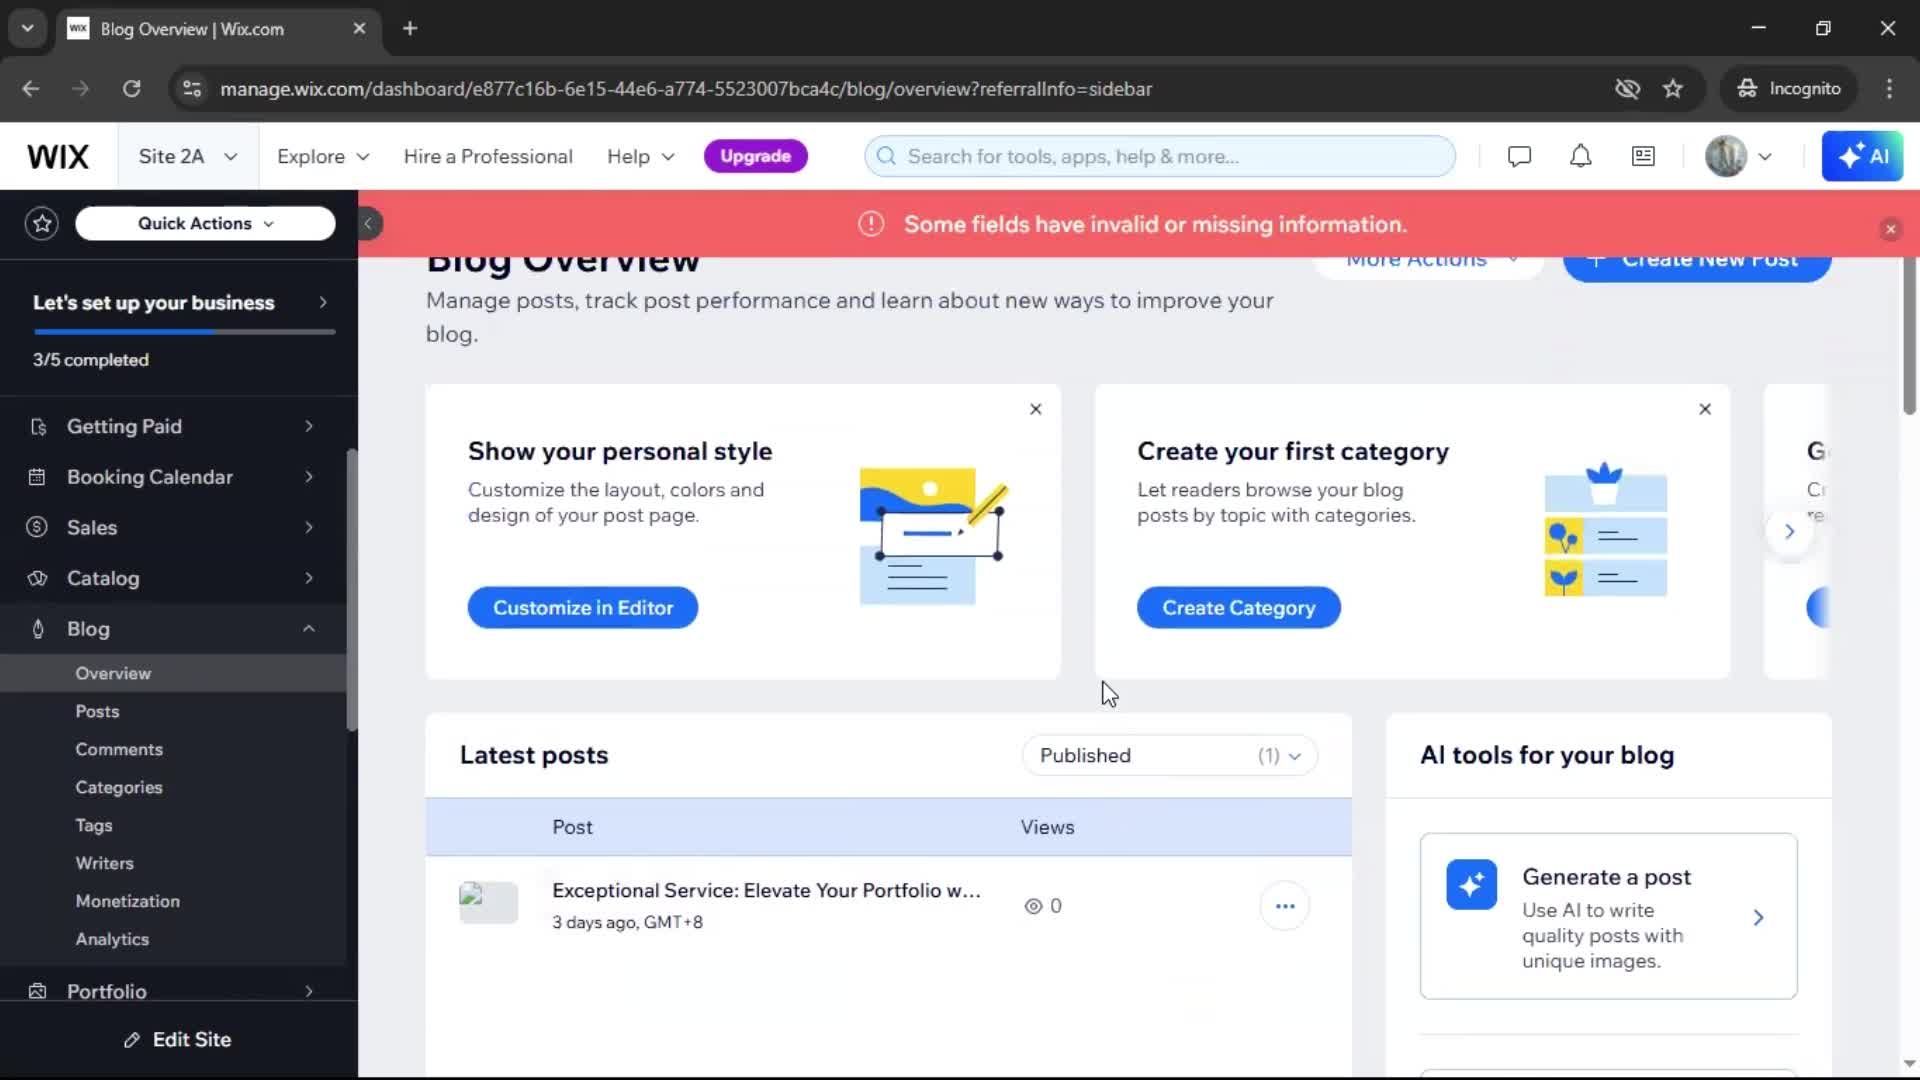
Task: Open the Generate a post AI tool
Action: pyautogui.click(x=1608, y=917)
